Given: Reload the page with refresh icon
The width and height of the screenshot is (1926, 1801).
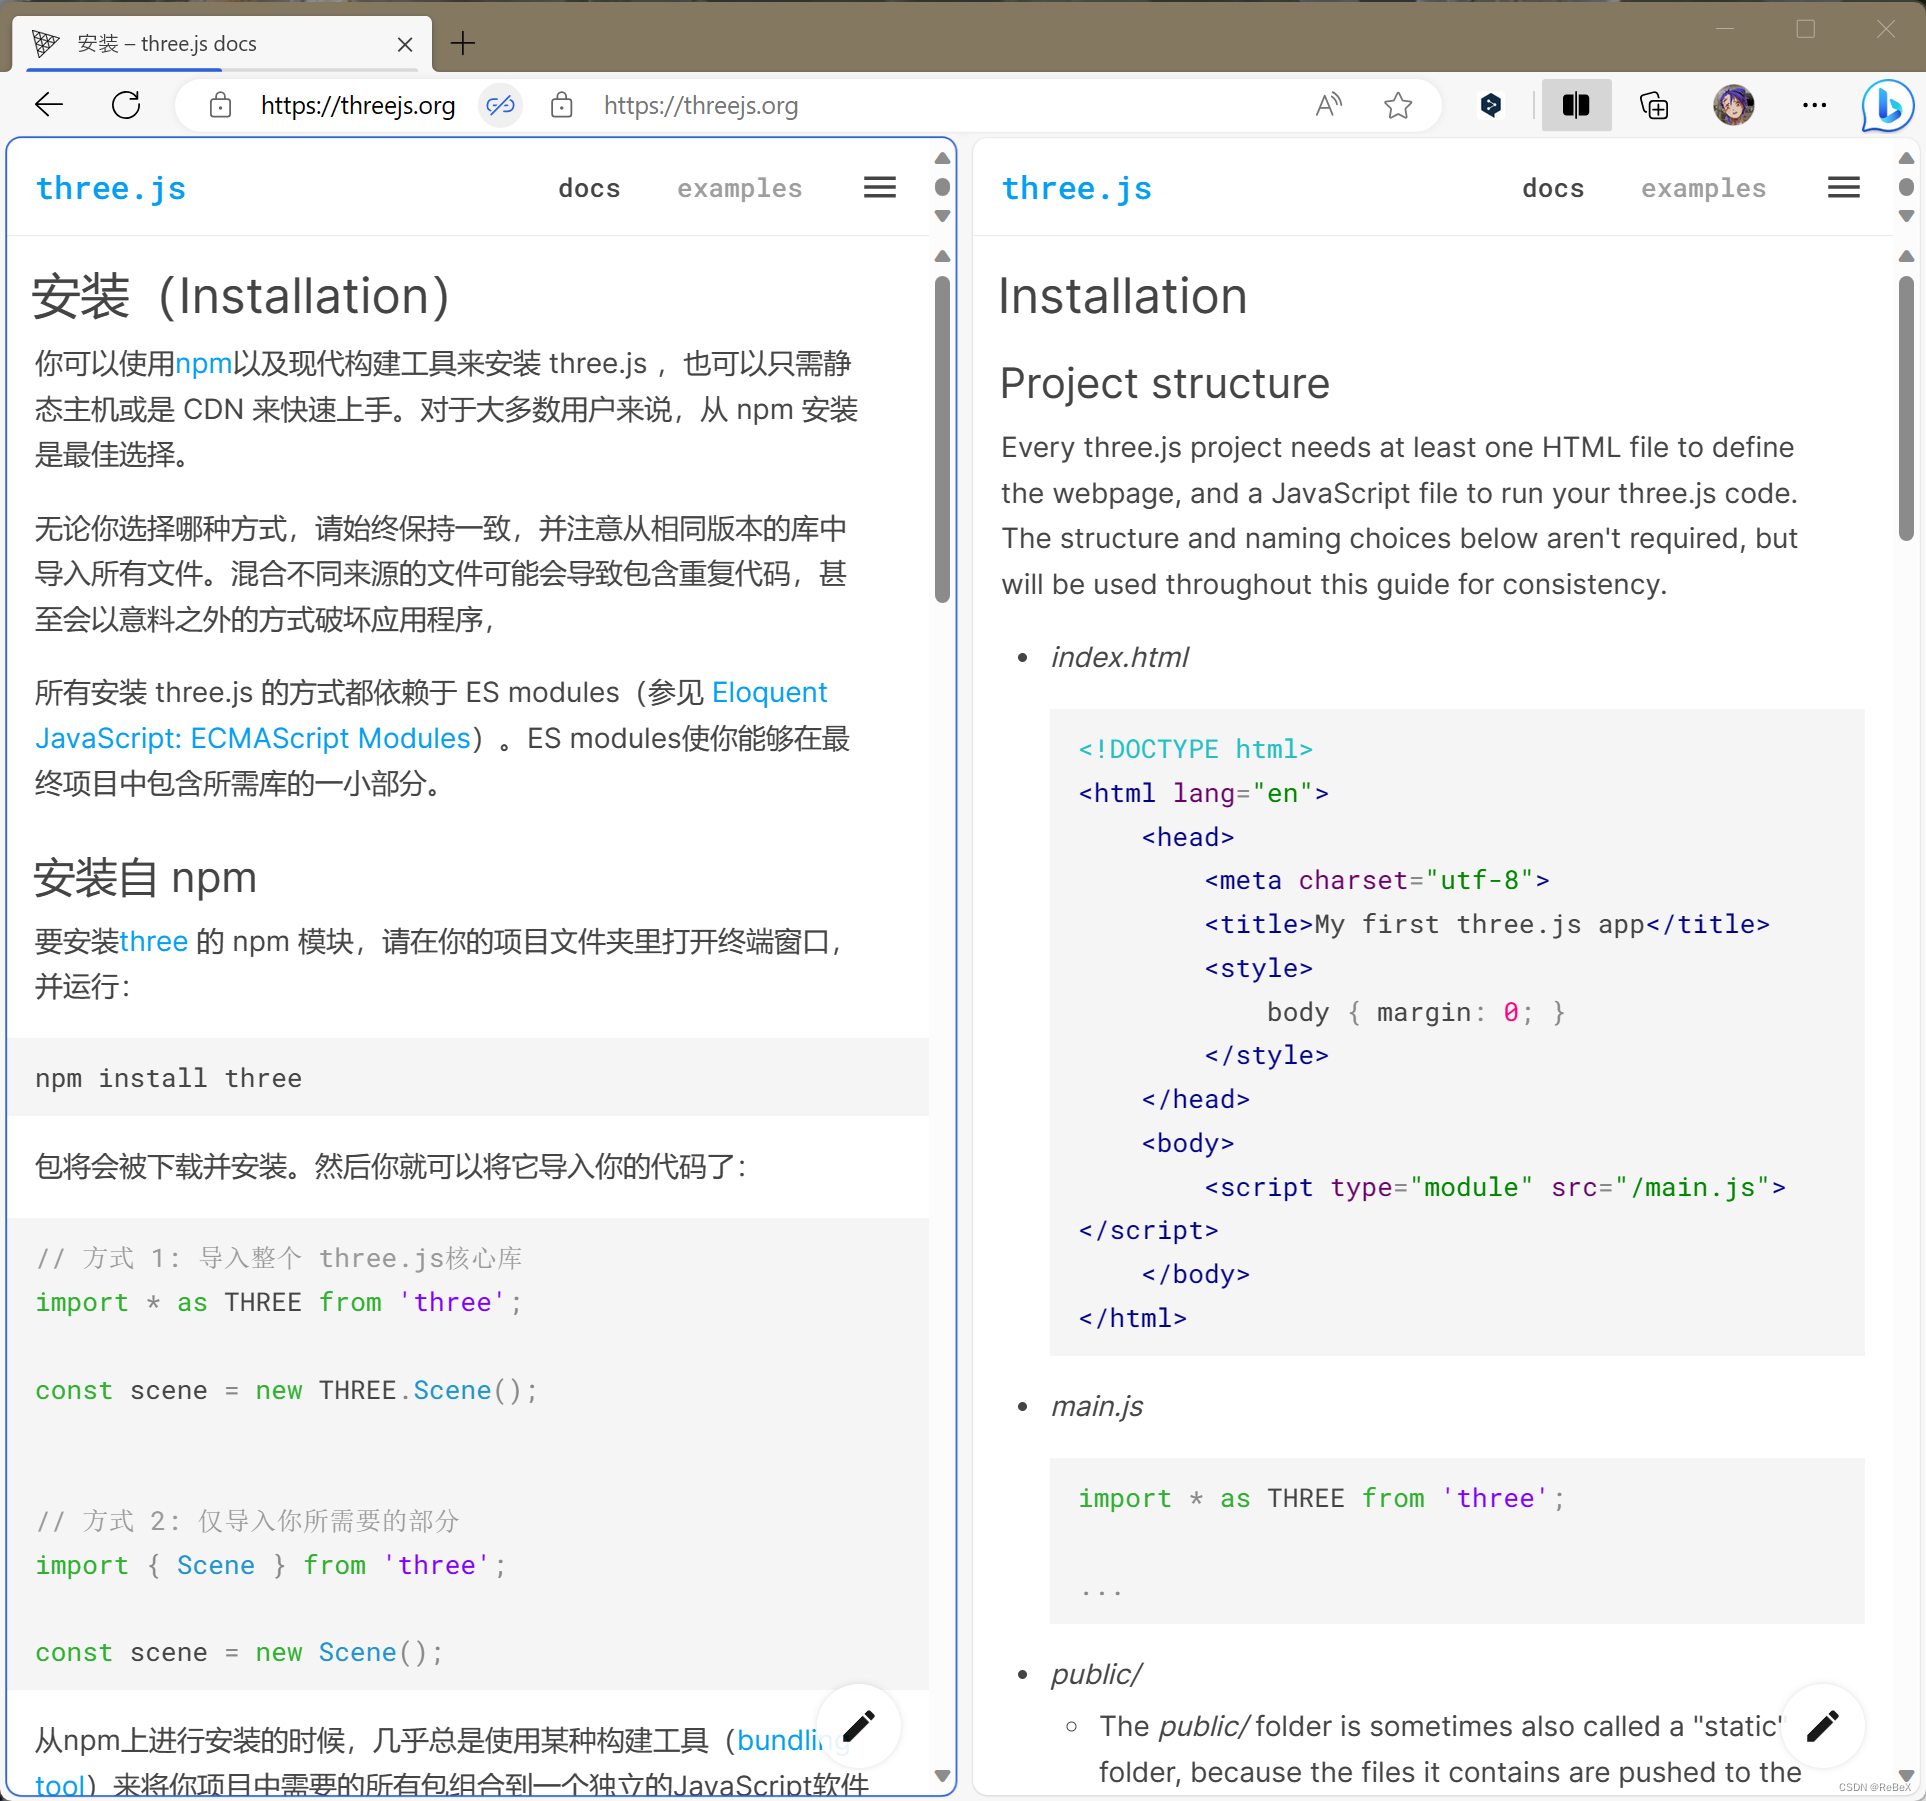Looking at the screenshot, I should coord(126,105).
